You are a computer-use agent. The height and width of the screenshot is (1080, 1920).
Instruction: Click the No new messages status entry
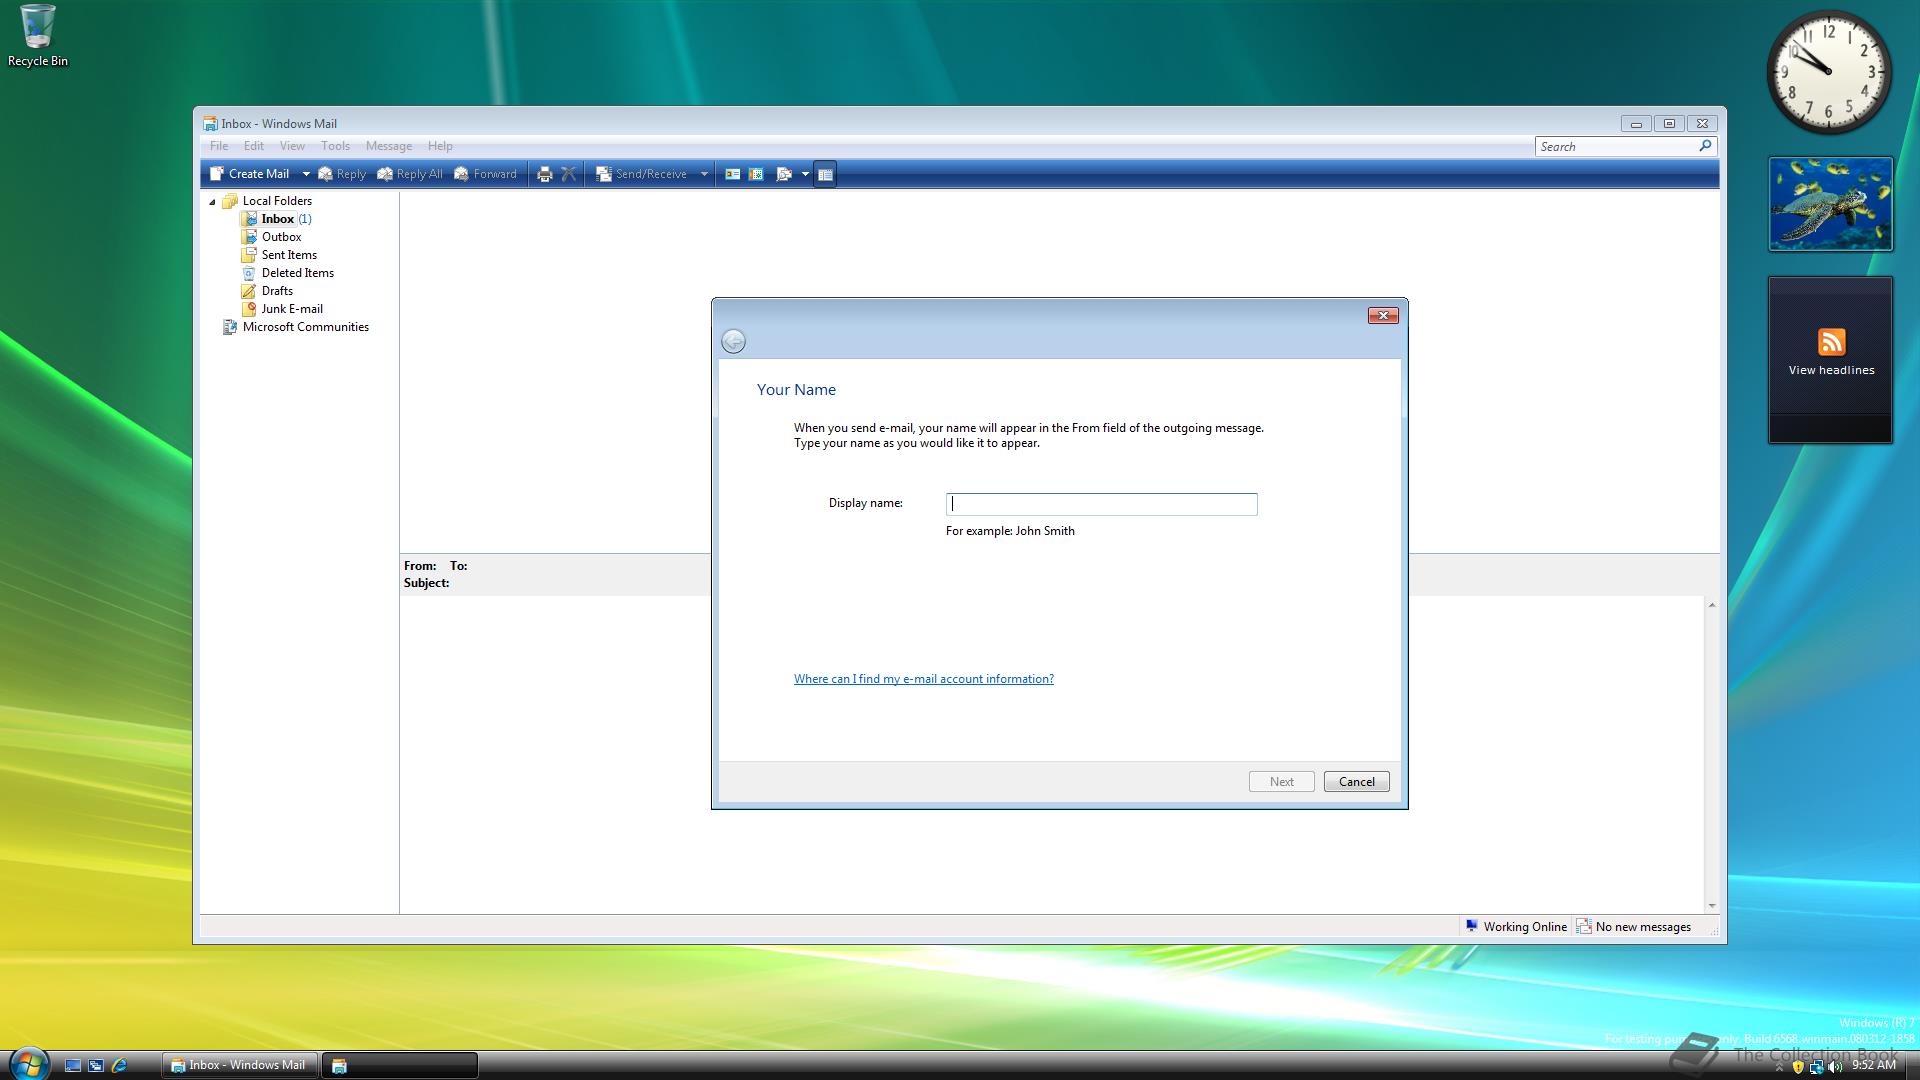coord(1634,927)
